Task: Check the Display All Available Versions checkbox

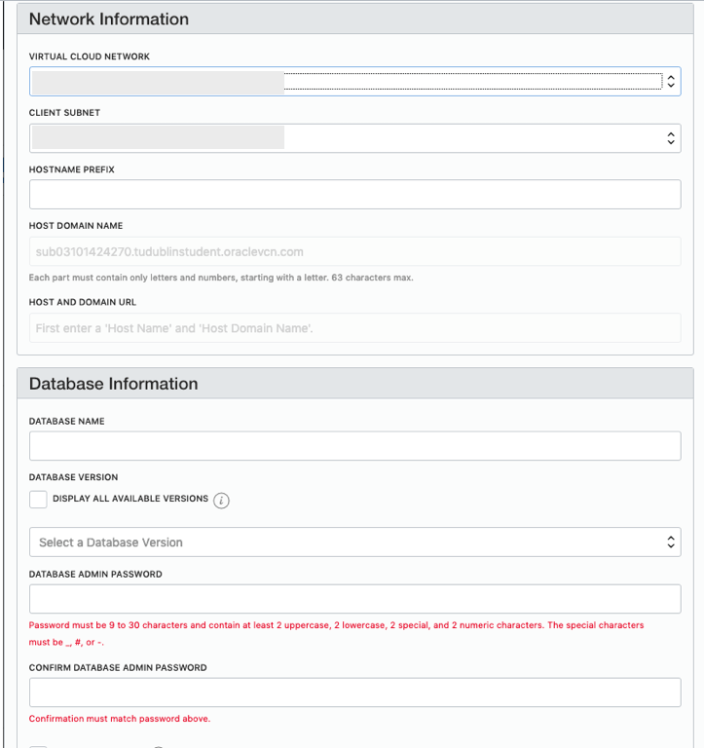Action: click(x=38, y=499)
